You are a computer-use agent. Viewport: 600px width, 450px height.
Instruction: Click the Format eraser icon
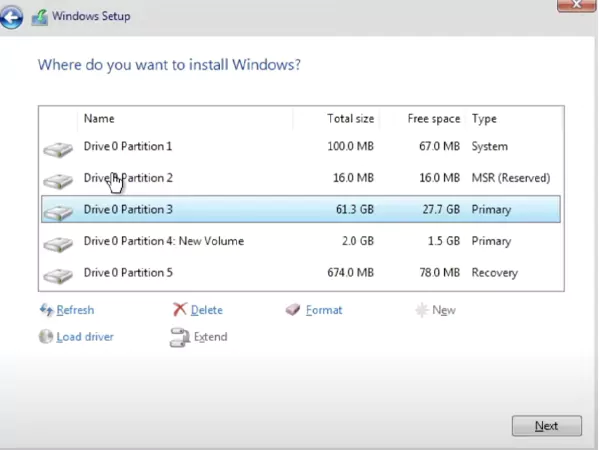click(x=293, y=309)
